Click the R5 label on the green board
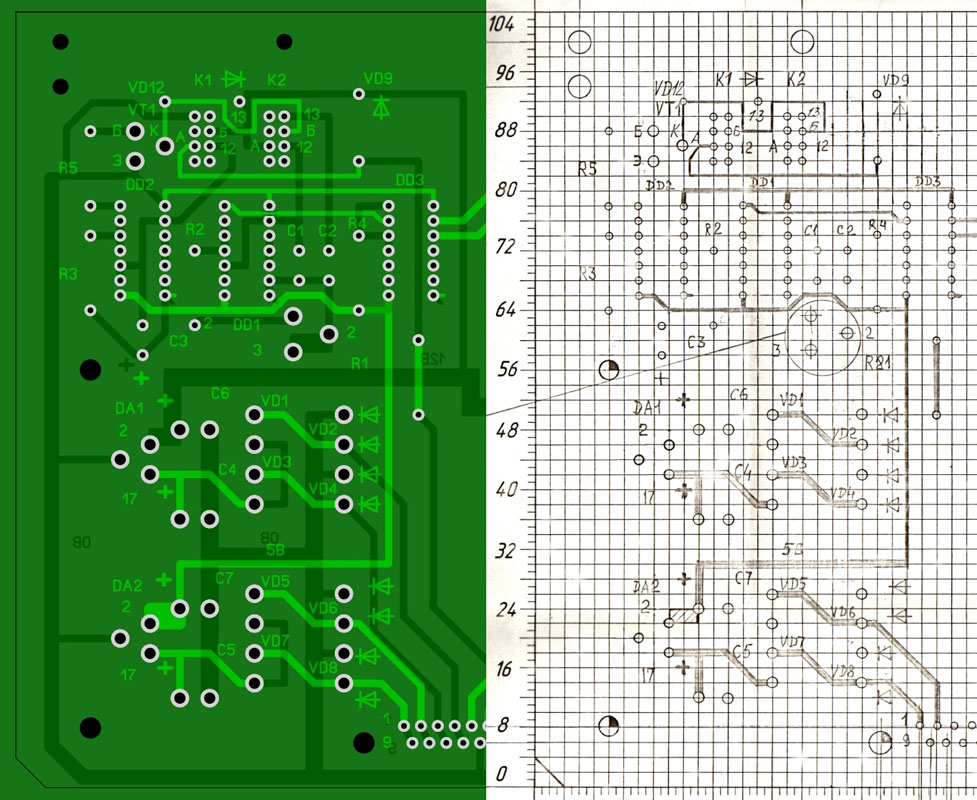This screenshot has width=977, height=800. 67,168
